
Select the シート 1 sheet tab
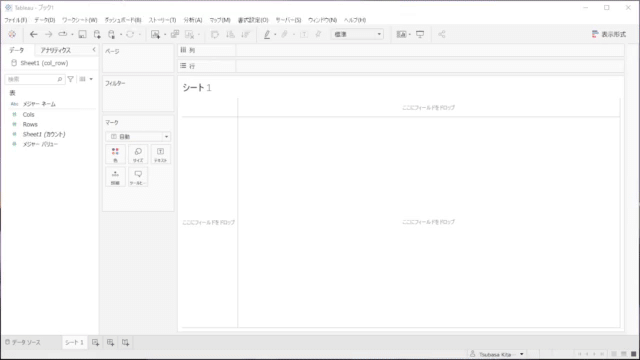(74, 342)
